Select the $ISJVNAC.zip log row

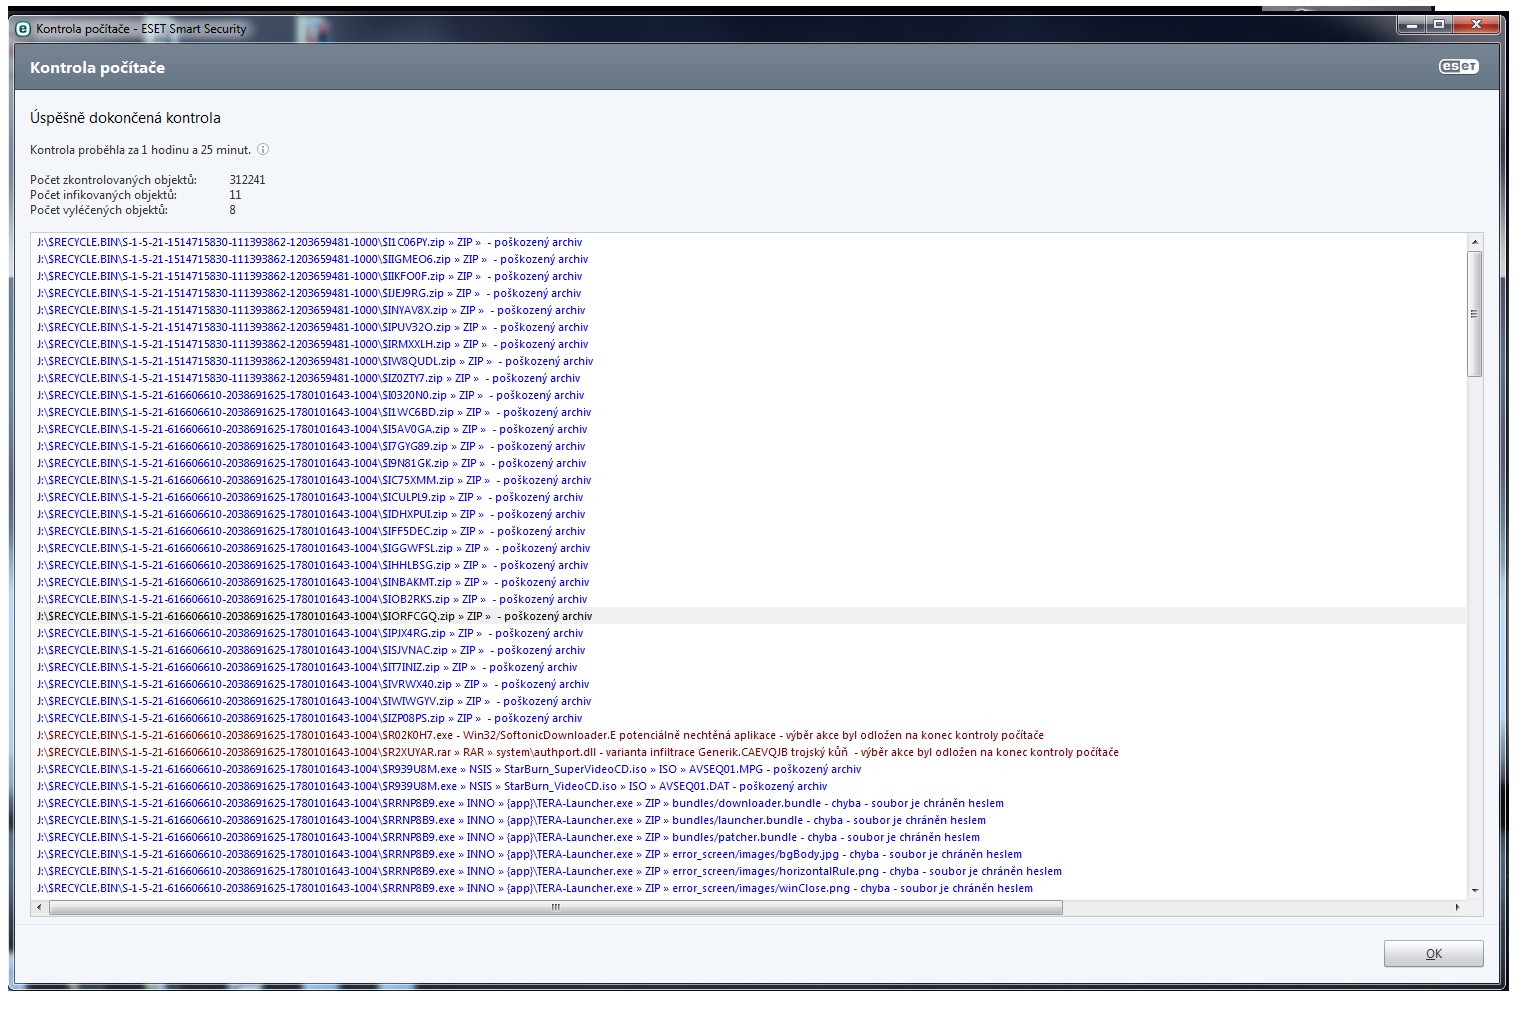click(x=750, y=650)
